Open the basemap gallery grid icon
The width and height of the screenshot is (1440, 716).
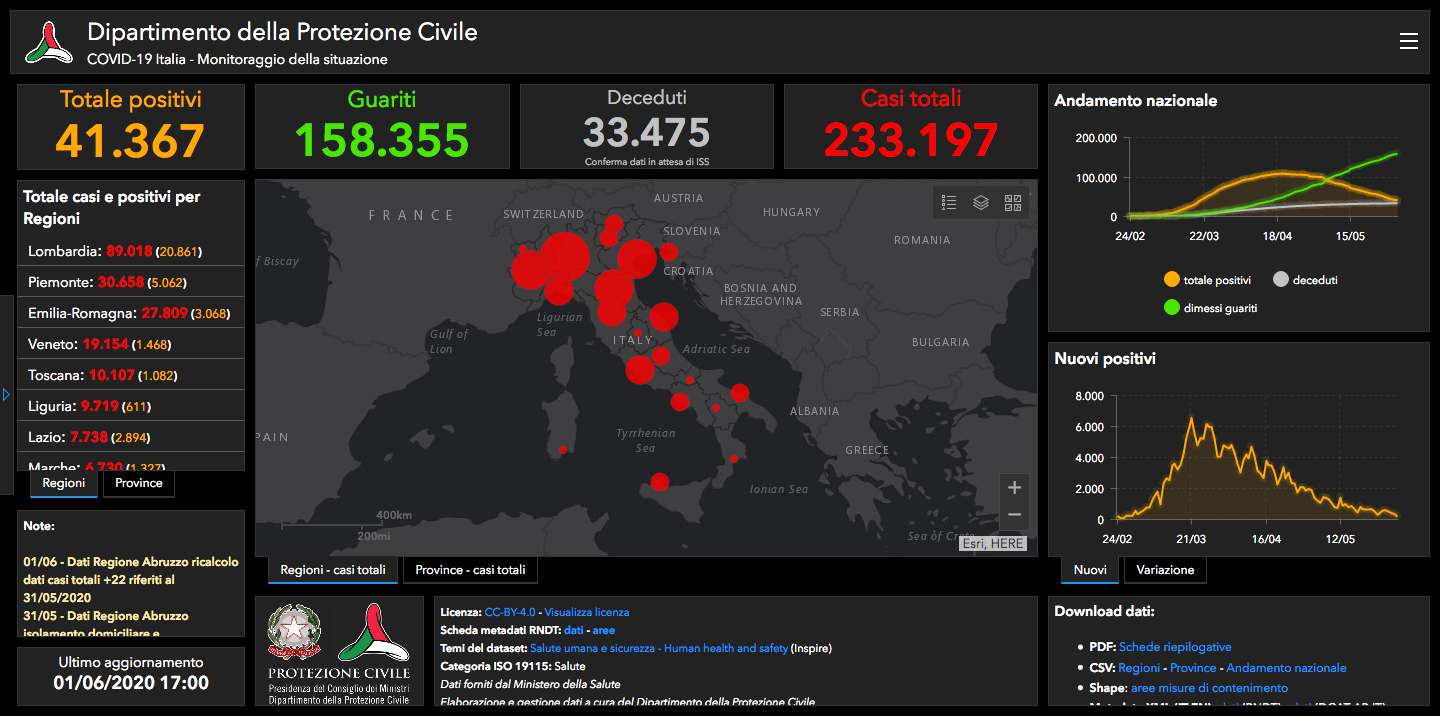(1013, 203)
